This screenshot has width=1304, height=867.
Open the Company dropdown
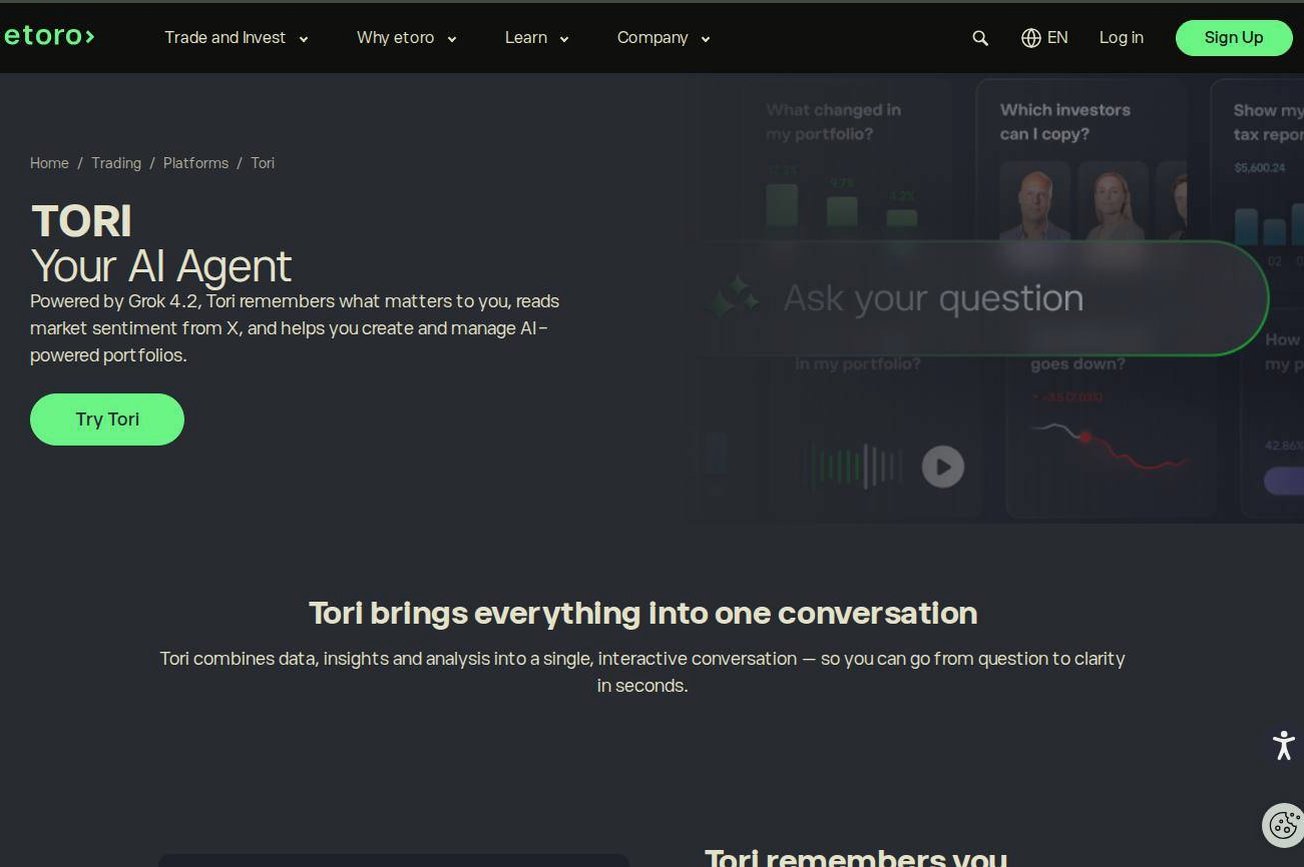pos(663,38)
